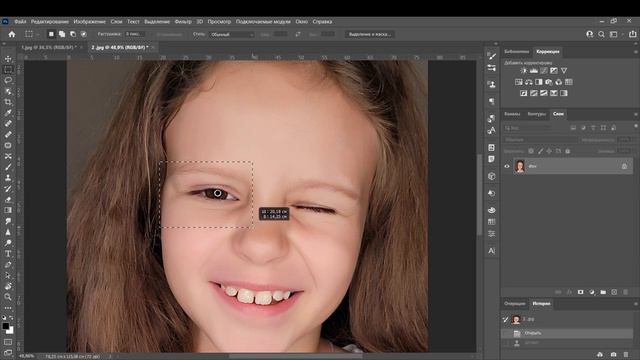640x360 pixels.
Task: Select the Открыть history state
Action: point(567,333)
